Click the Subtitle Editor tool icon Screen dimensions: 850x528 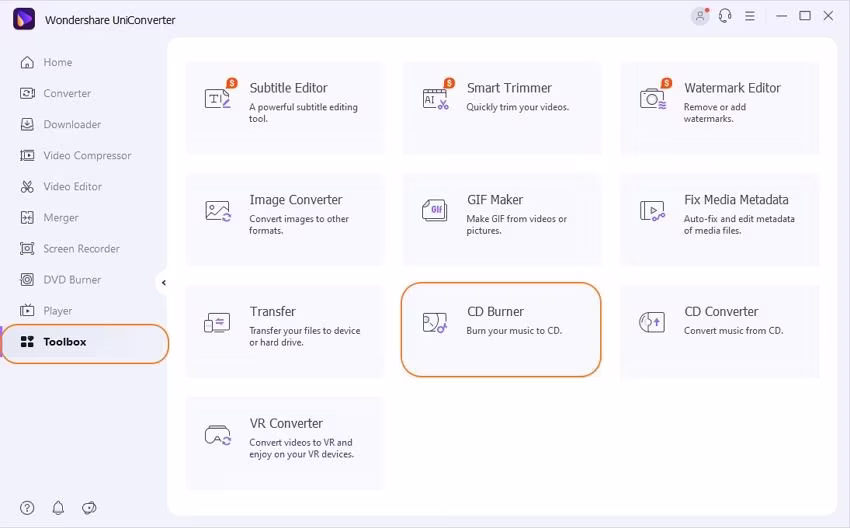[218, 97]
